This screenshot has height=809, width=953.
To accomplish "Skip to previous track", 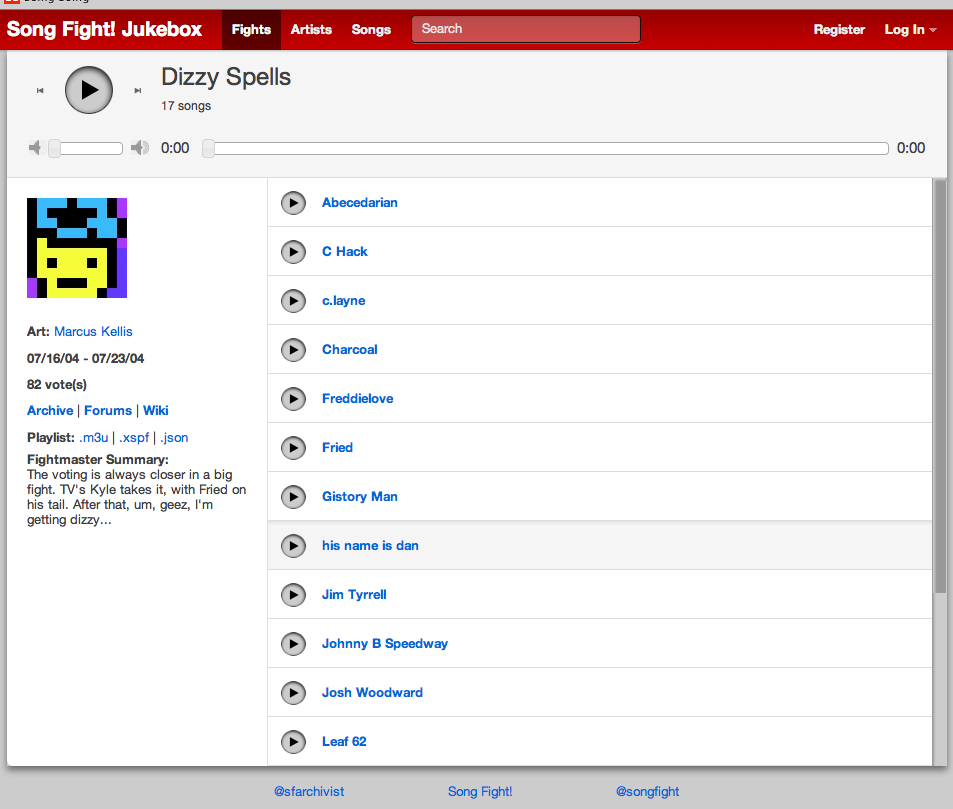I will 40,91.
